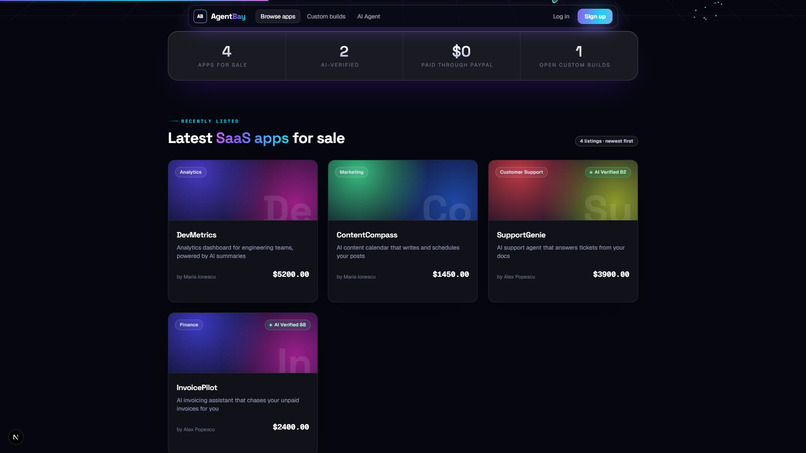Click 'by Alex Popescu' on InvoicePilot card
This screenshot has height=453, width=806.
click(x=195, y=429)
